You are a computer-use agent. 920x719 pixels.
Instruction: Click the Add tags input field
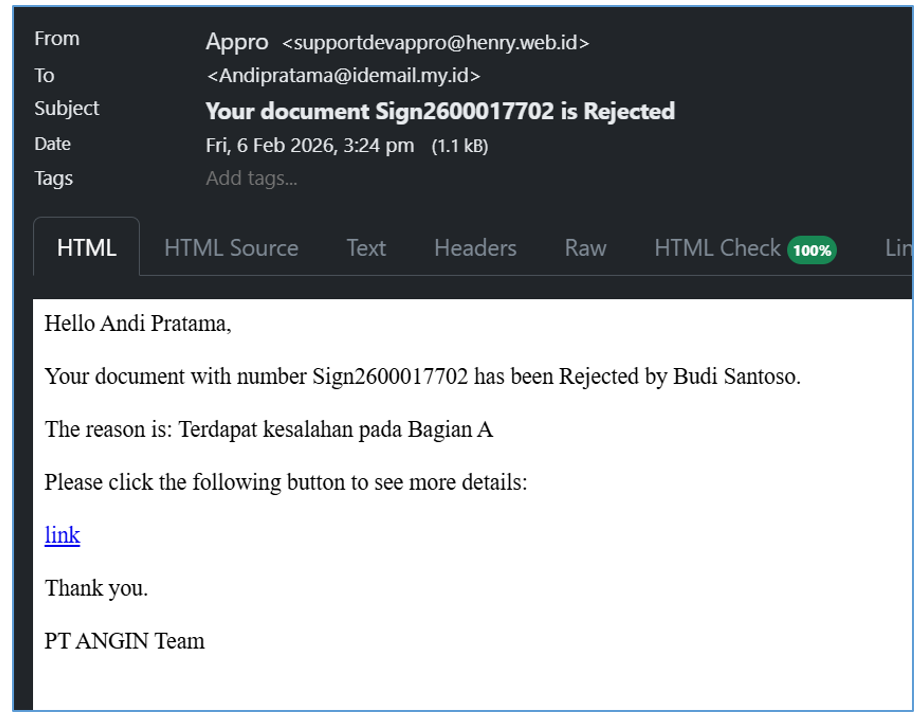(252, 179)
